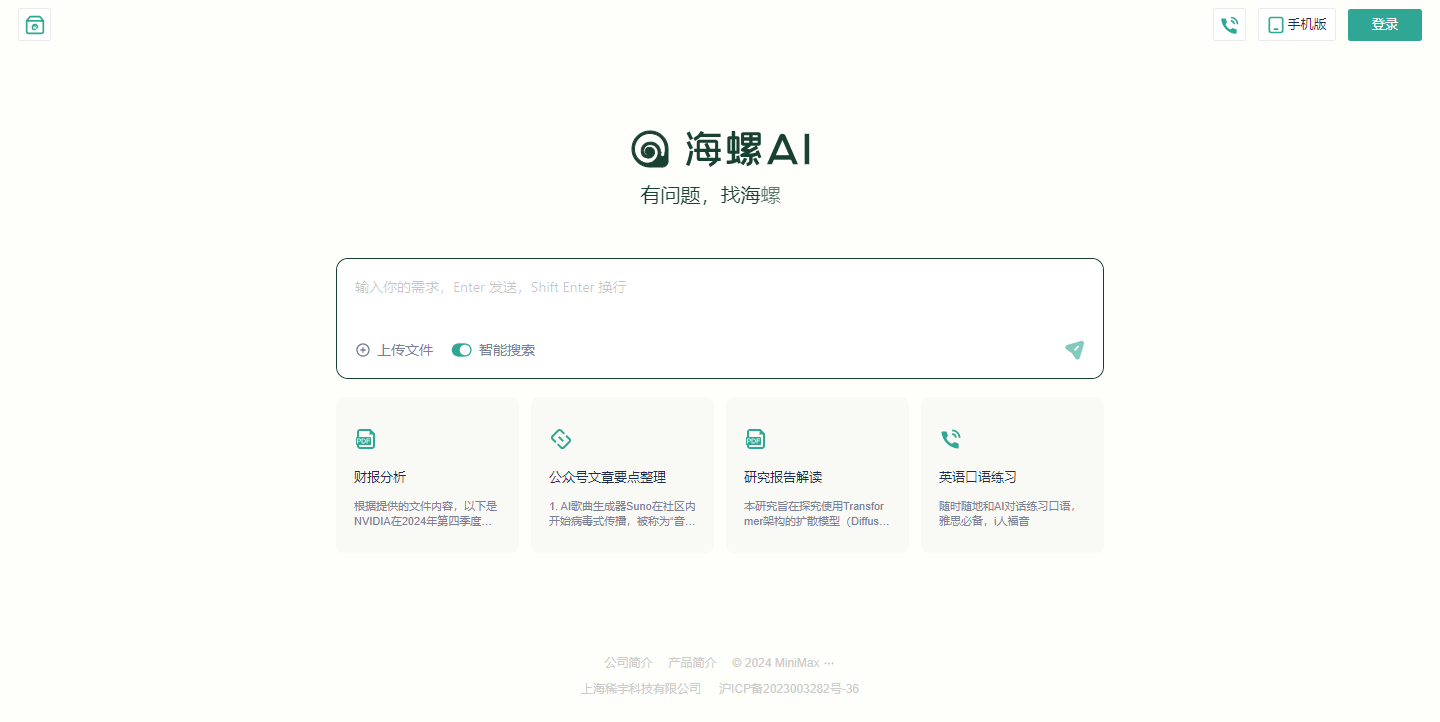Open the sidebar icon at top left

tap(35, 25)
